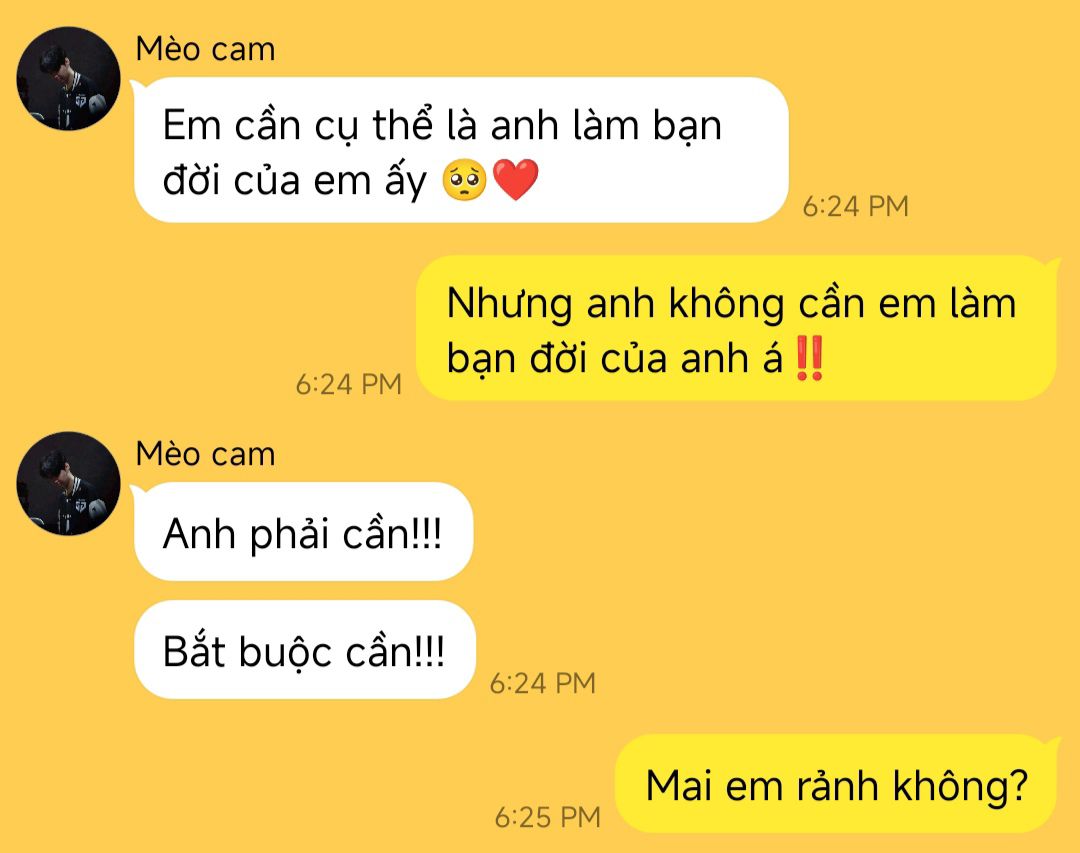
Task: Open the topmost Mèo cam profile avatar
Action: [68, 79]
